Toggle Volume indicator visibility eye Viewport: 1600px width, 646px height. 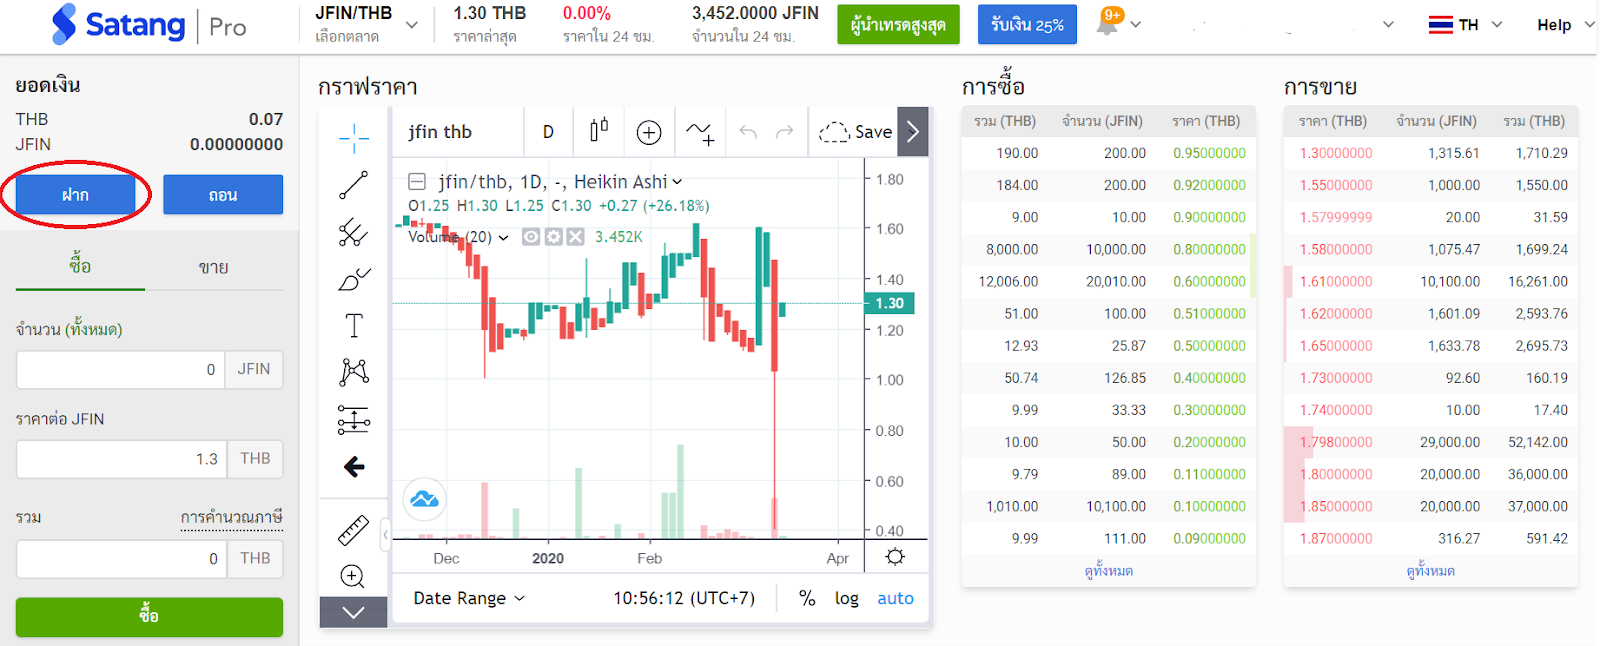point(531,237)
